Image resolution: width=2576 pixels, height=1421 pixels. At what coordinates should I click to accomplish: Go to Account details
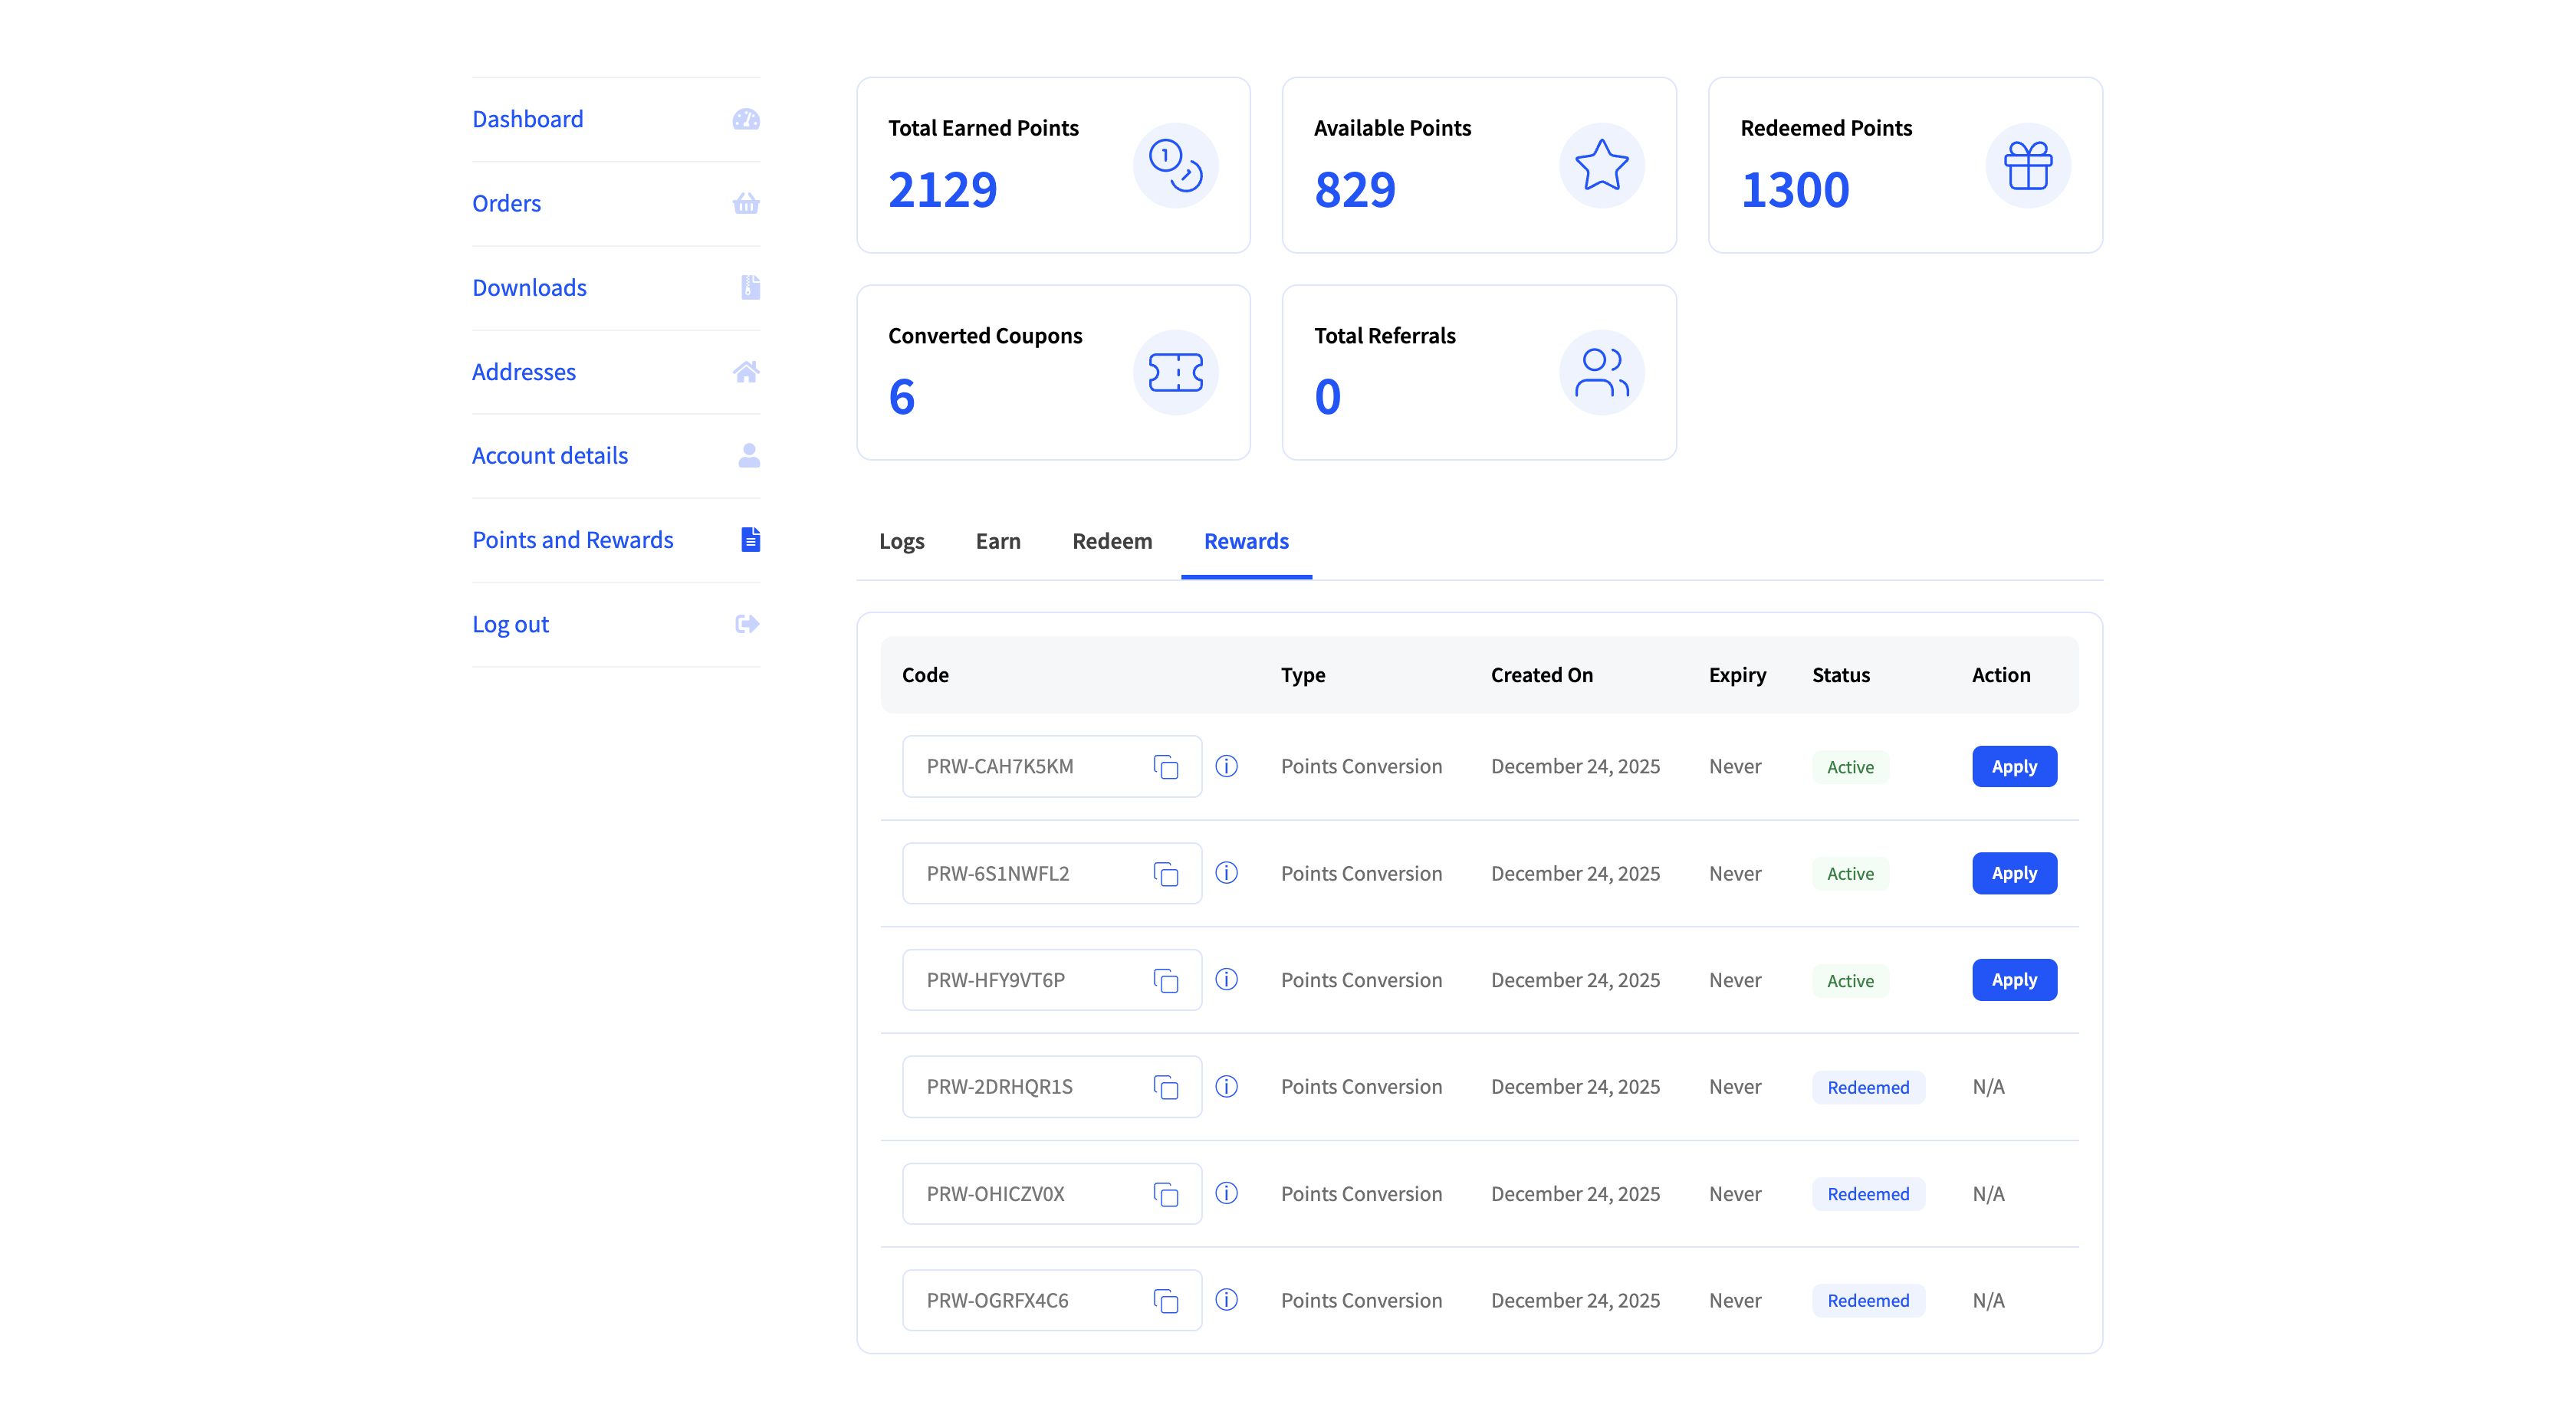click(549, 456)
